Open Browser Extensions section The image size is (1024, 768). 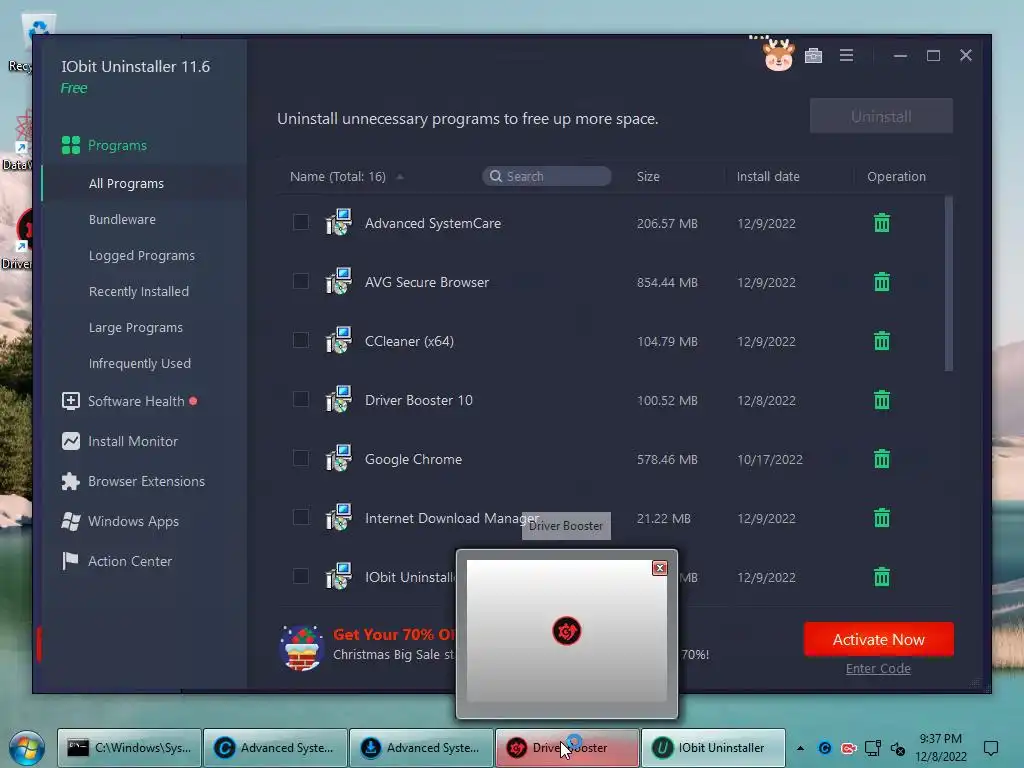[133, 481]
